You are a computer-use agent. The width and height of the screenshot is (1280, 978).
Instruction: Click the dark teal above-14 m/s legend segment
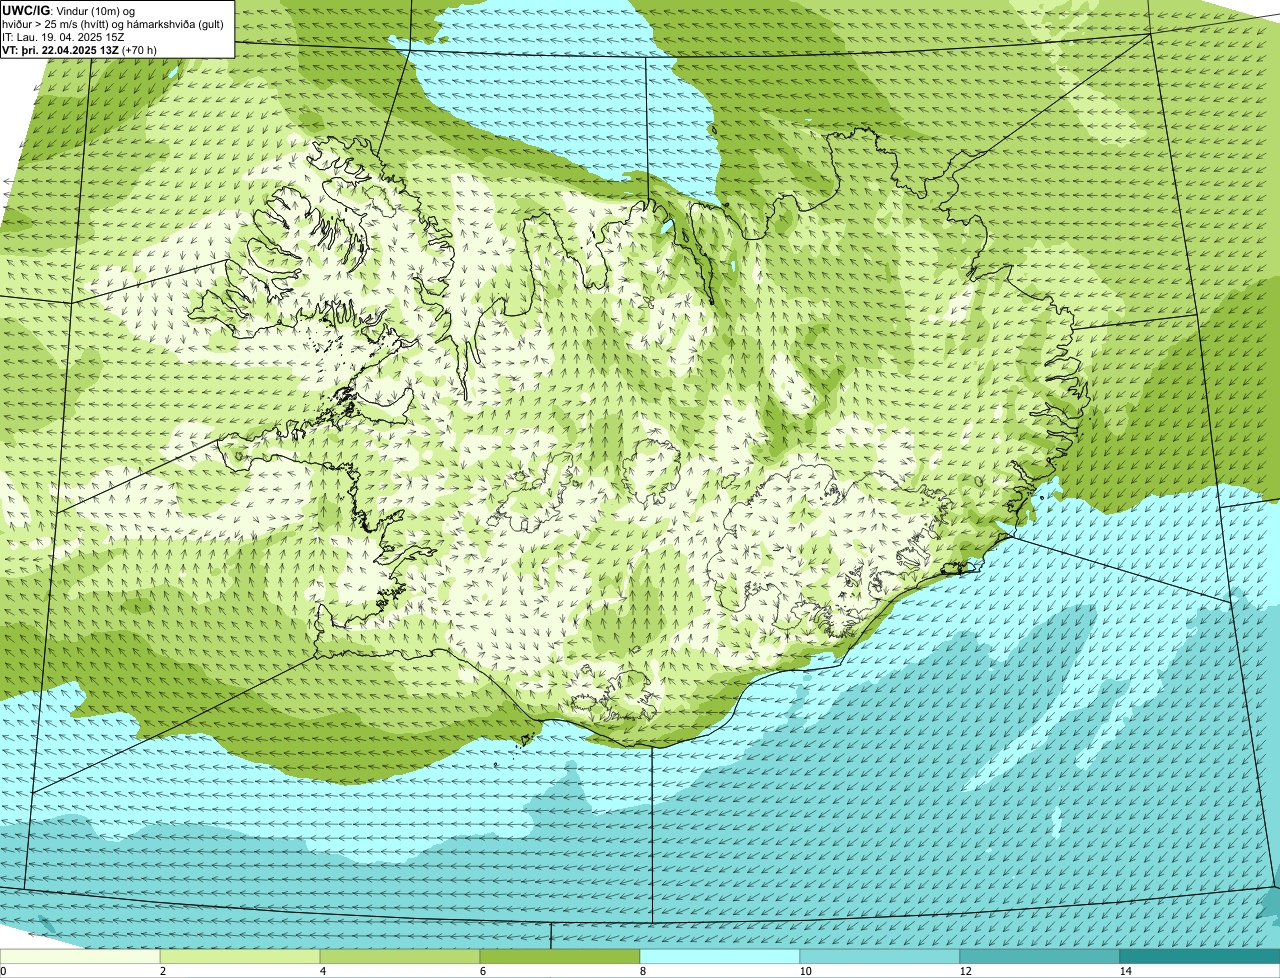tap(1200, 957)
